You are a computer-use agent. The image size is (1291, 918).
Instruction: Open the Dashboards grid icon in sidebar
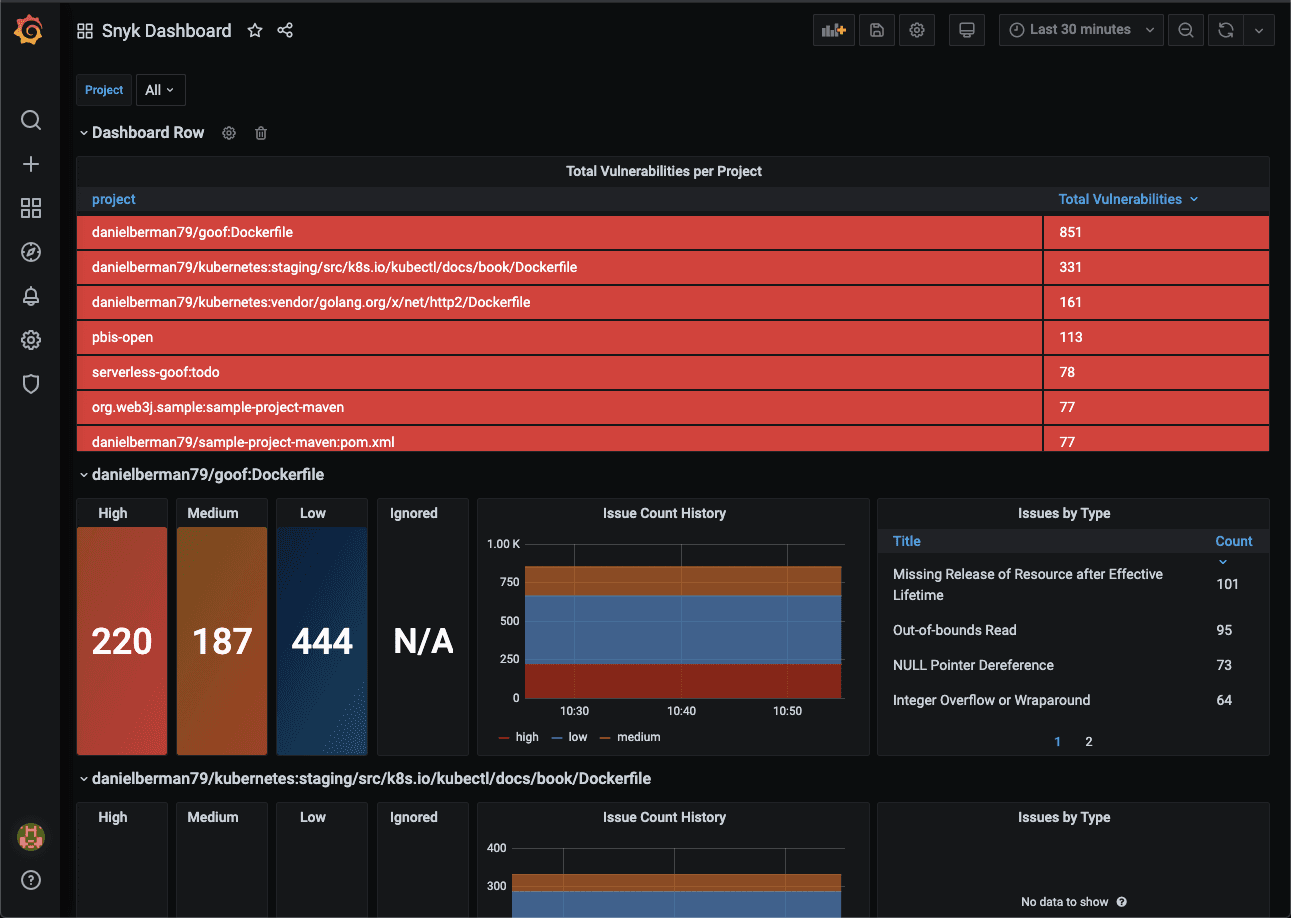tap(31, 208)
